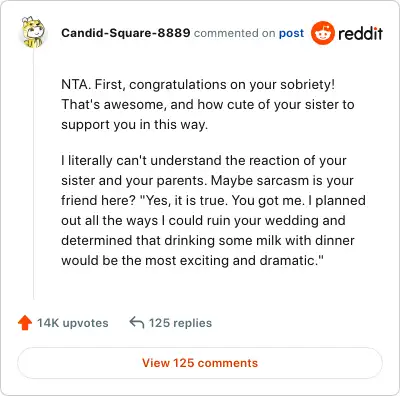This screenshot has width=400, height=396.
Task: Click the line "NTA. First, congratulations on your sobriety!"
Action: click(198, 85)
